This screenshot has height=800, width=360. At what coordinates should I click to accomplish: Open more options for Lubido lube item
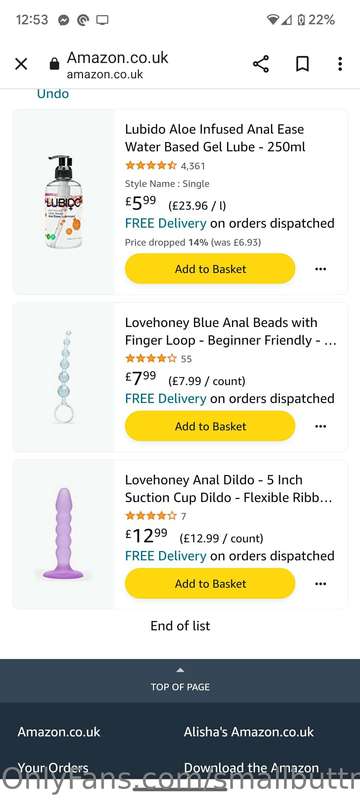pos(320,269)
